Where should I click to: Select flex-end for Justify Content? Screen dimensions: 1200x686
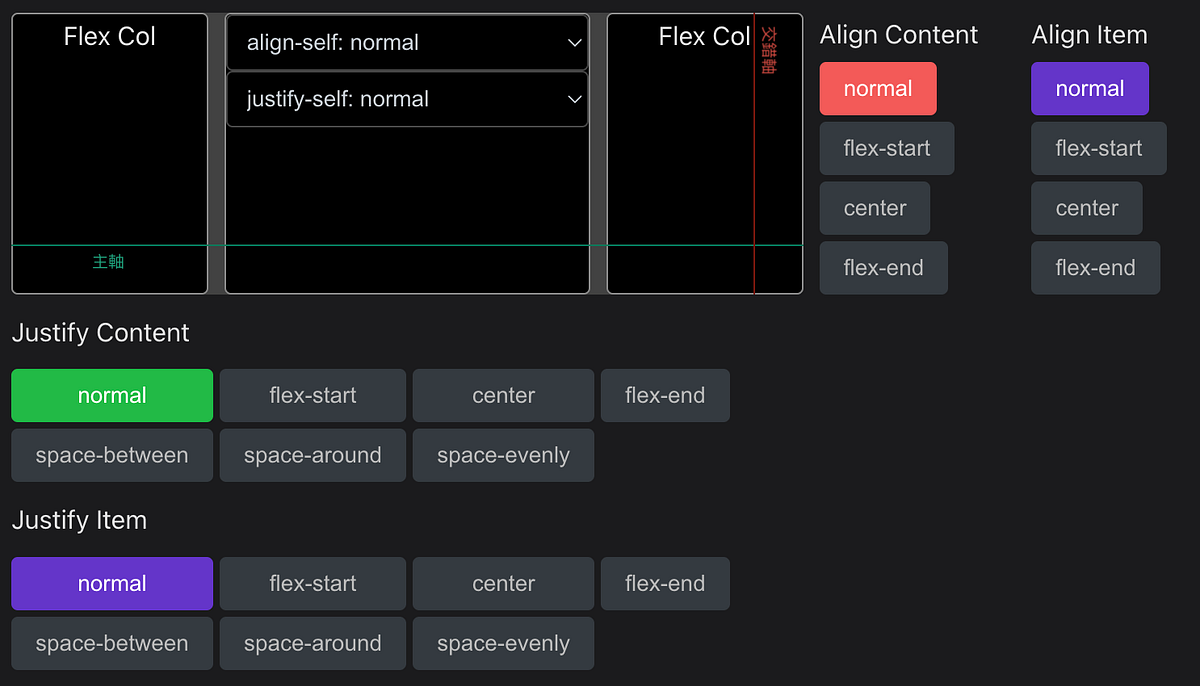point(665,395)
